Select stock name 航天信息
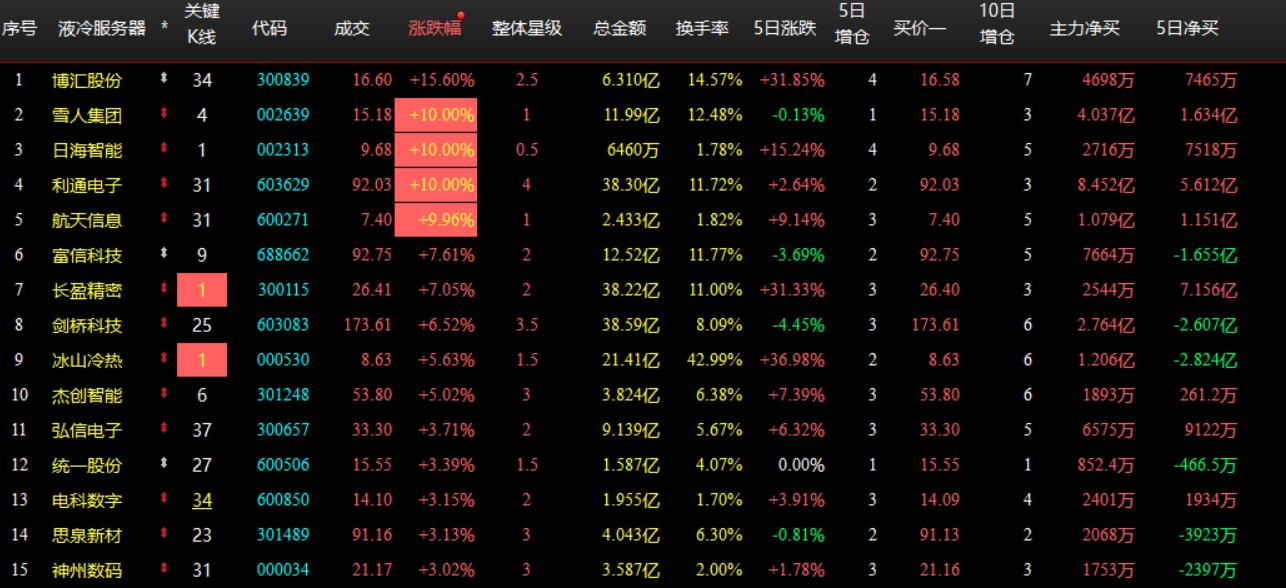 pos(88,220)
